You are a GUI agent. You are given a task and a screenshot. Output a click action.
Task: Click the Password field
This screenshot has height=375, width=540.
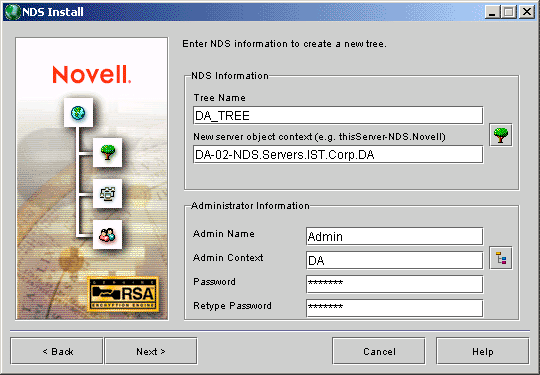pos(394,284)
